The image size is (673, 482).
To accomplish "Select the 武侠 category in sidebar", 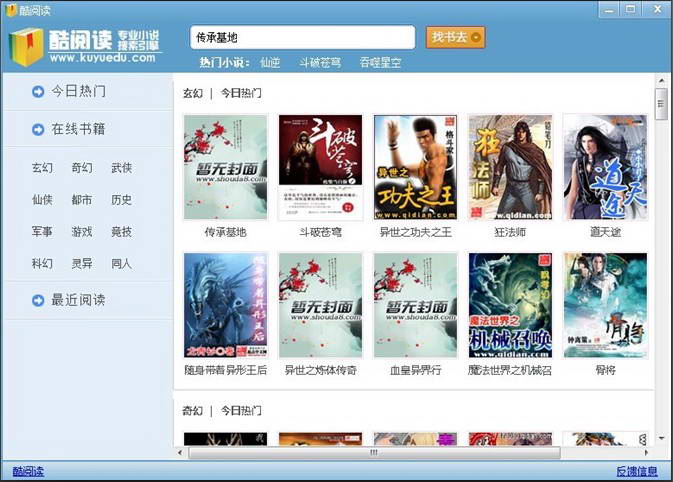I will coord(121,168).
